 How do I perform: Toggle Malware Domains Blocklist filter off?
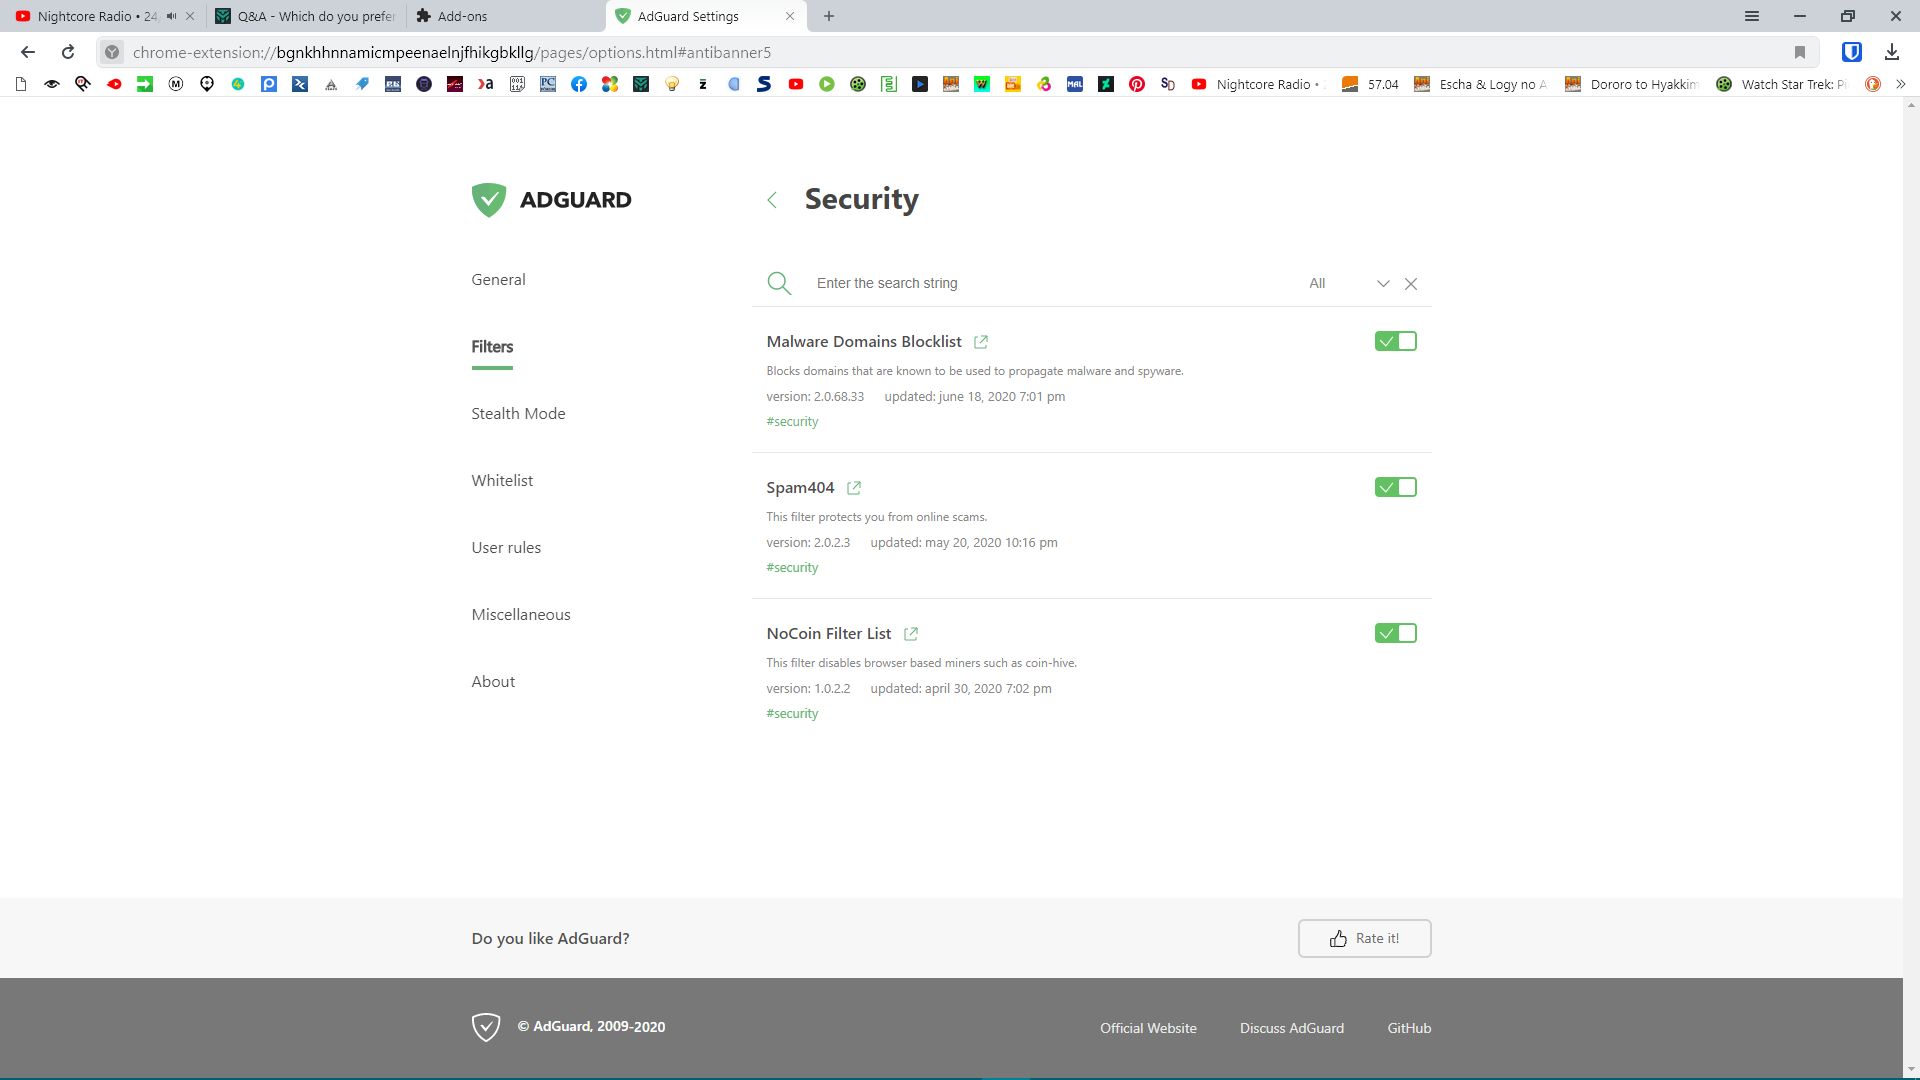tap(1396, 342)
